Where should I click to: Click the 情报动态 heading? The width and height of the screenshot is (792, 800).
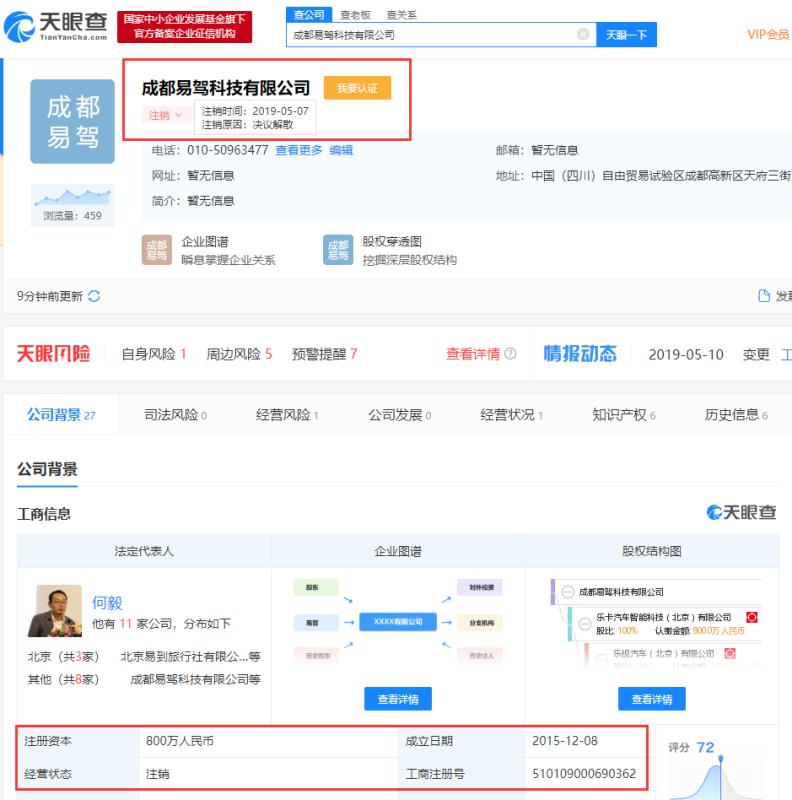580,354
